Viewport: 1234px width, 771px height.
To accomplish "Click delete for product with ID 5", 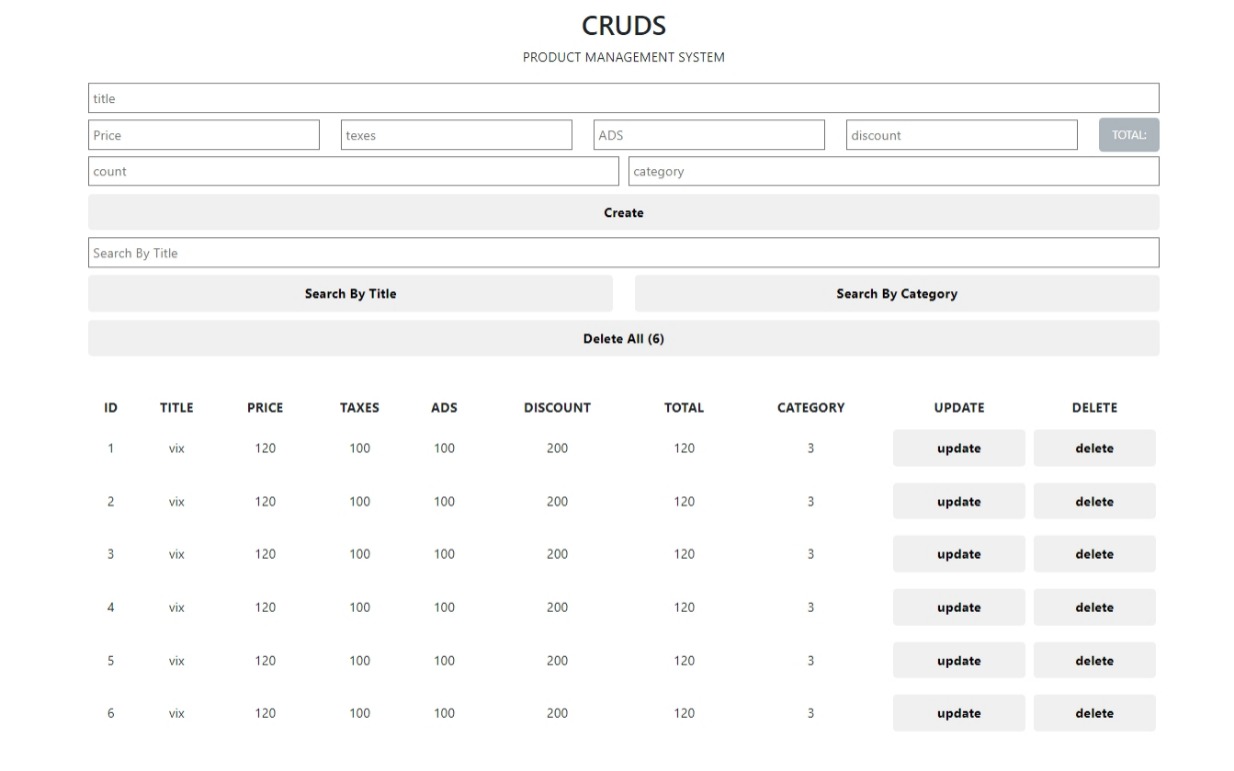I will click(1094, 660).
